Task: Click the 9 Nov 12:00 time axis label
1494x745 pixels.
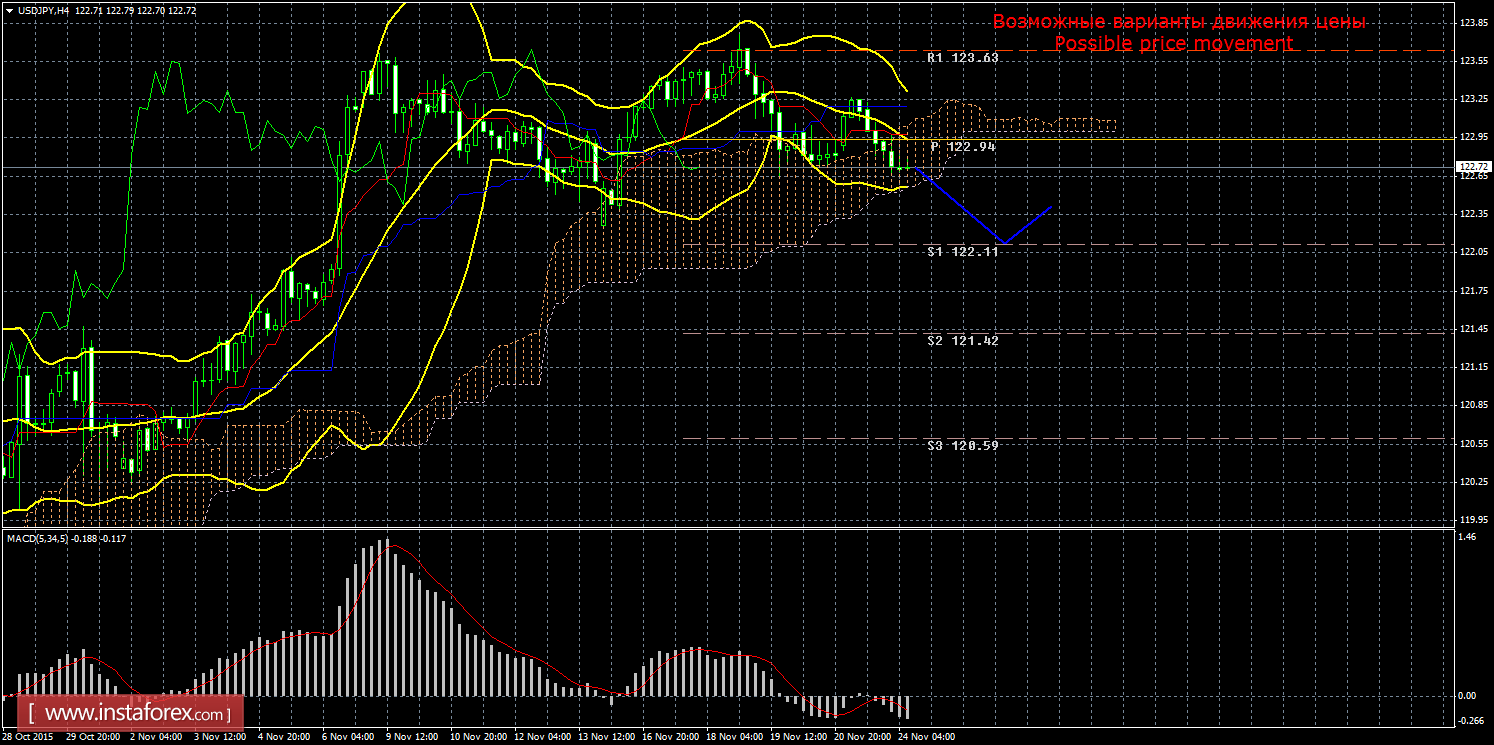Action: (x=411, y=737)
